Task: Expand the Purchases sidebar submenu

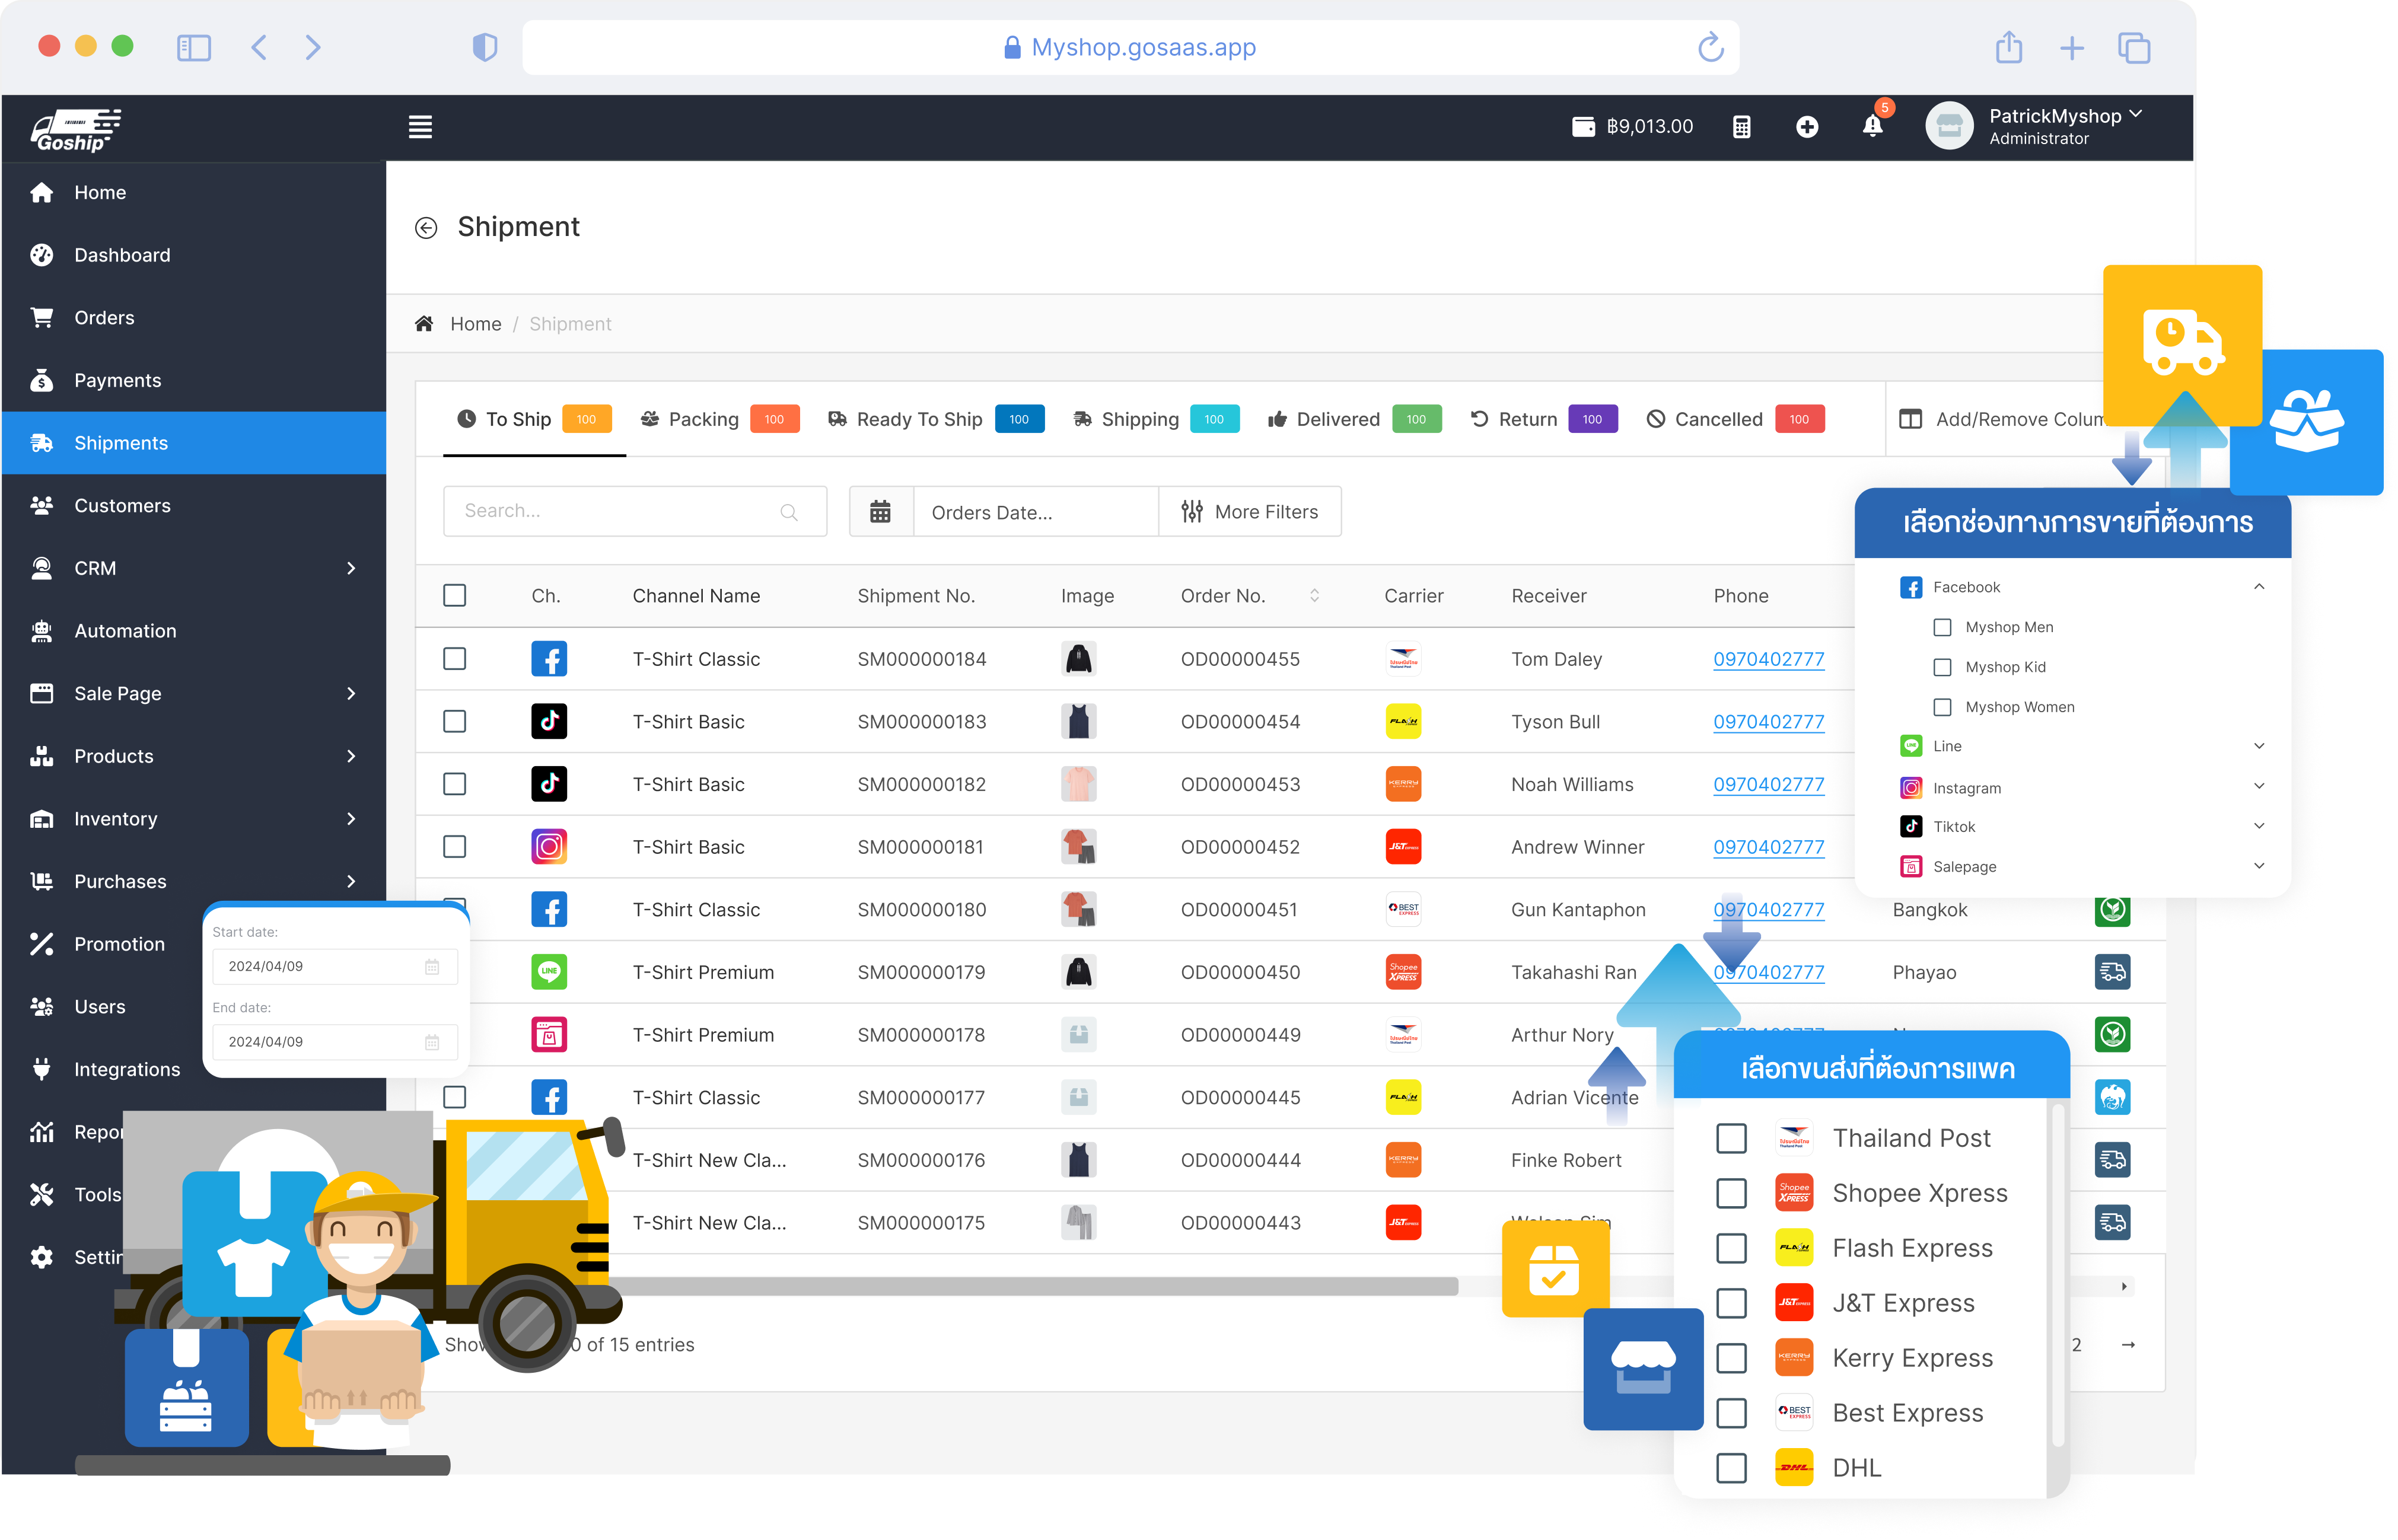Action: [x=351, y=882]
